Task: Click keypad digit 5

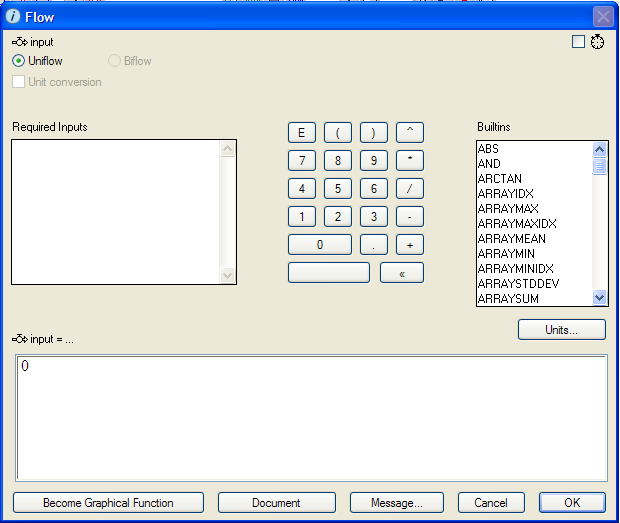Action: pyautogui.click(x=338, y=189)
